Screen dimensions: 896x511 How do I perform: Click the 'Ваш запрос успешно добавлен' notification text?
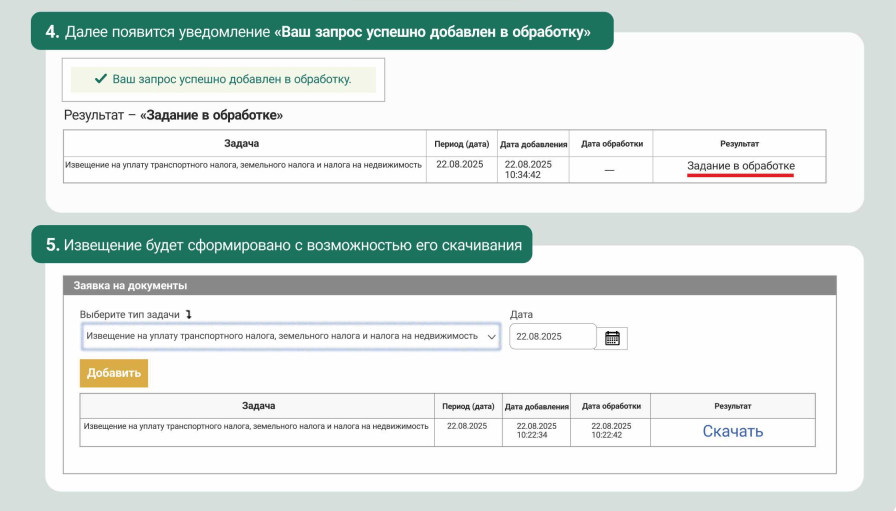pyautogui.click(x=232, y=79)
